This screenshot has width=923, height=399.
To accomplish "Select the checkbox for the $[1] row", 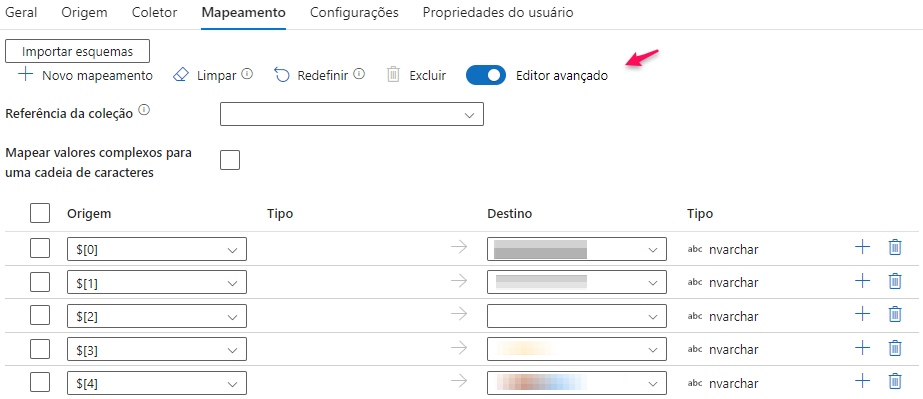I will (40, 282).
